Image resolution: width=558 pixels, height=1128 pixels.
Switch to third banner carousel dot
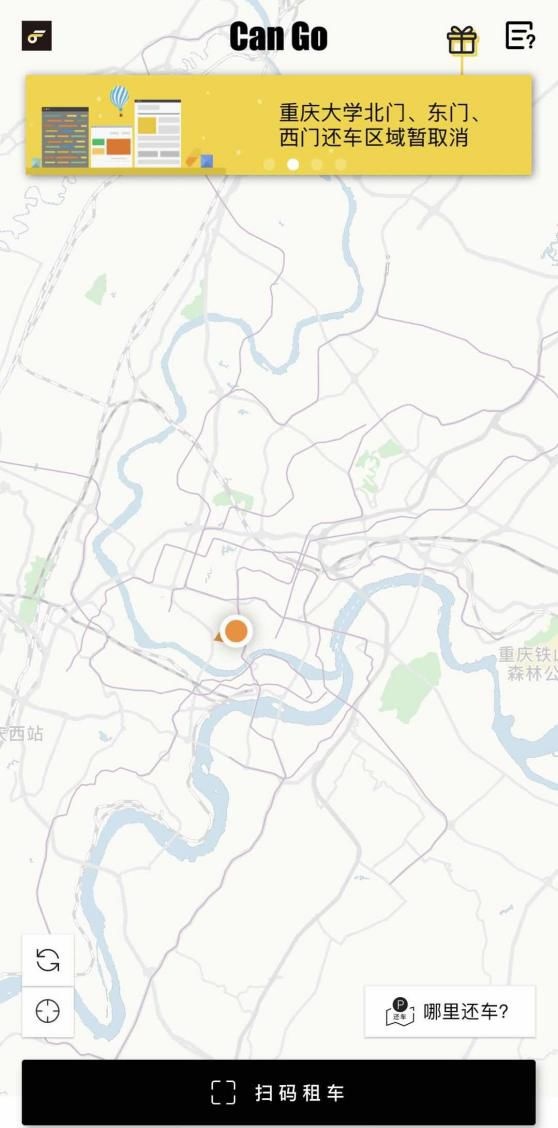tap(316, 164)
